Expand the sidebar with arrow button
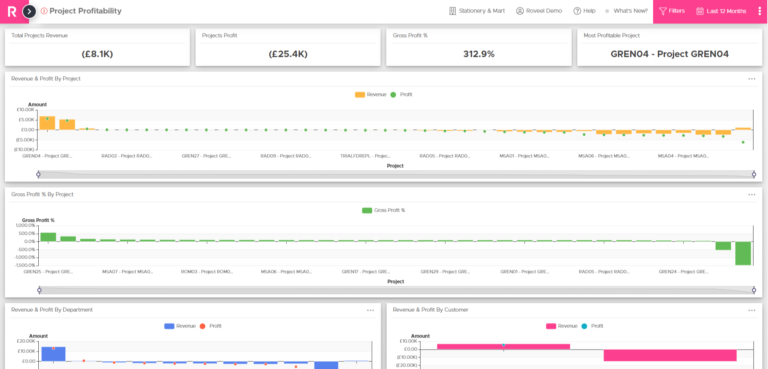This screenshot has width=768, height=369. coord(29,11)
